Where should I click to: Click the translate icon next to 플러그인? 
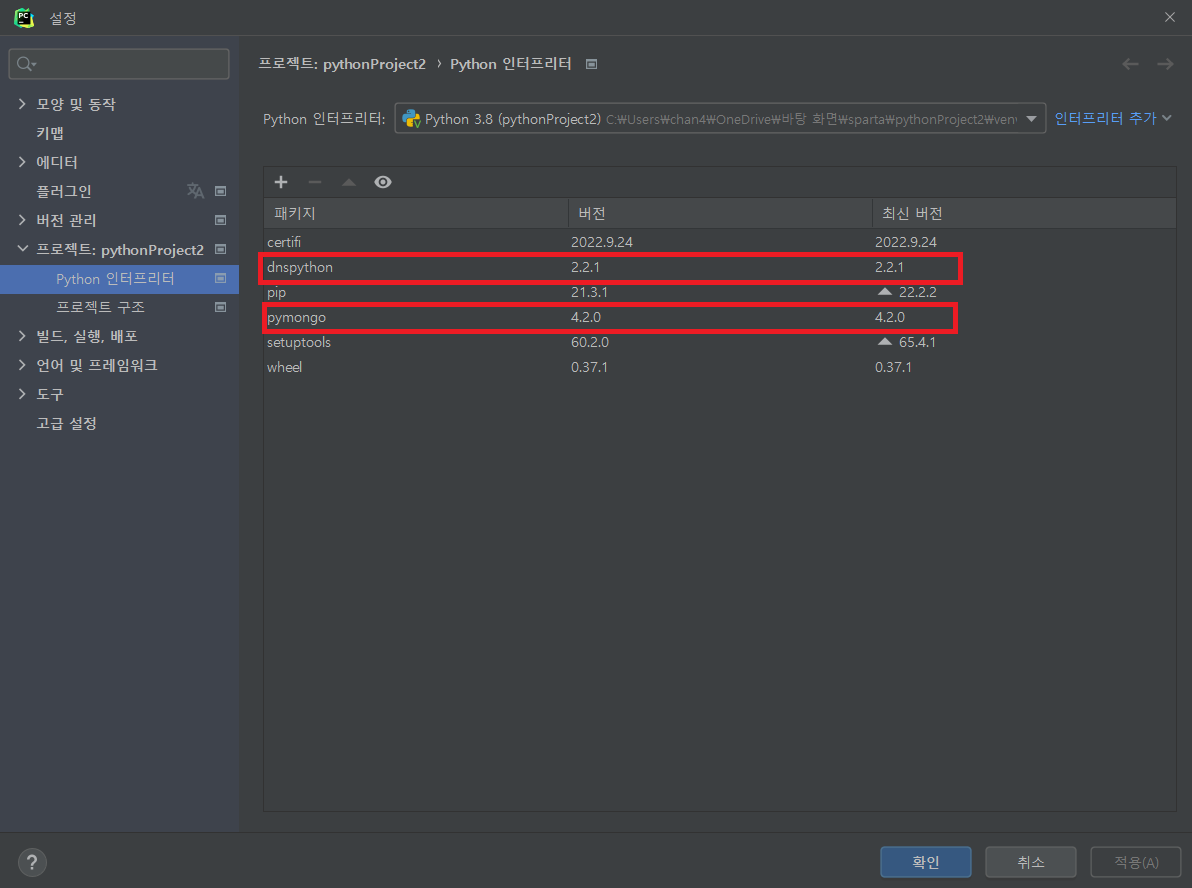pos(195,191)
